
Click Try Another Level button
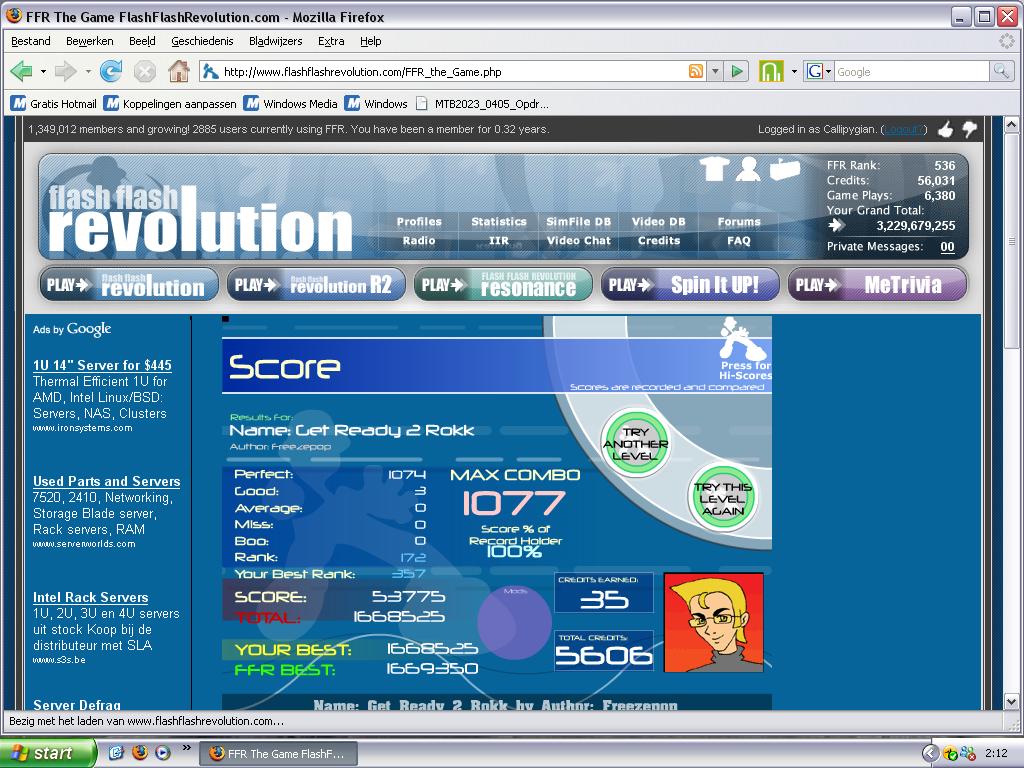pos(635,443)
